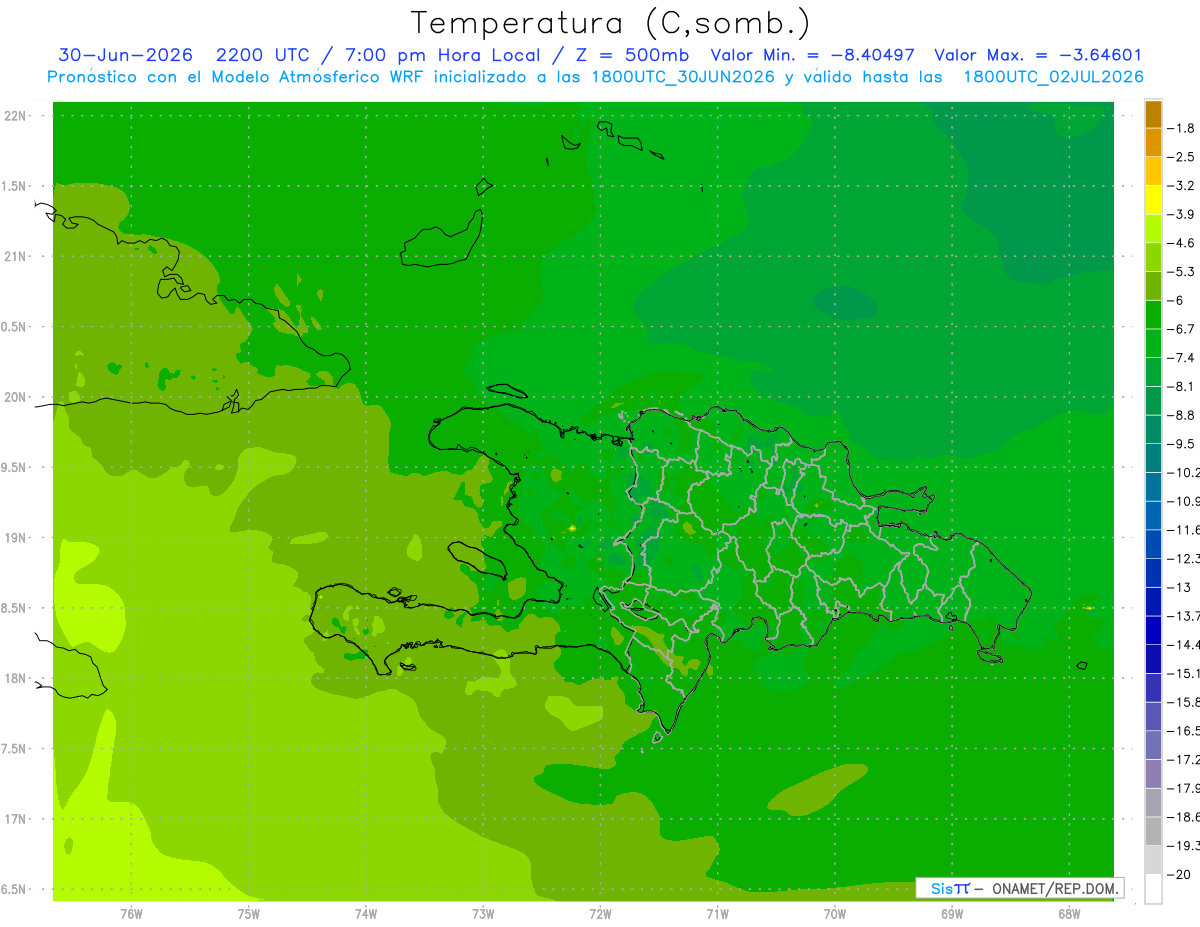This screenshot has width=1200, height=927.
Task: Select the date text "30-Jun-2026"
Action: [125, 55]
